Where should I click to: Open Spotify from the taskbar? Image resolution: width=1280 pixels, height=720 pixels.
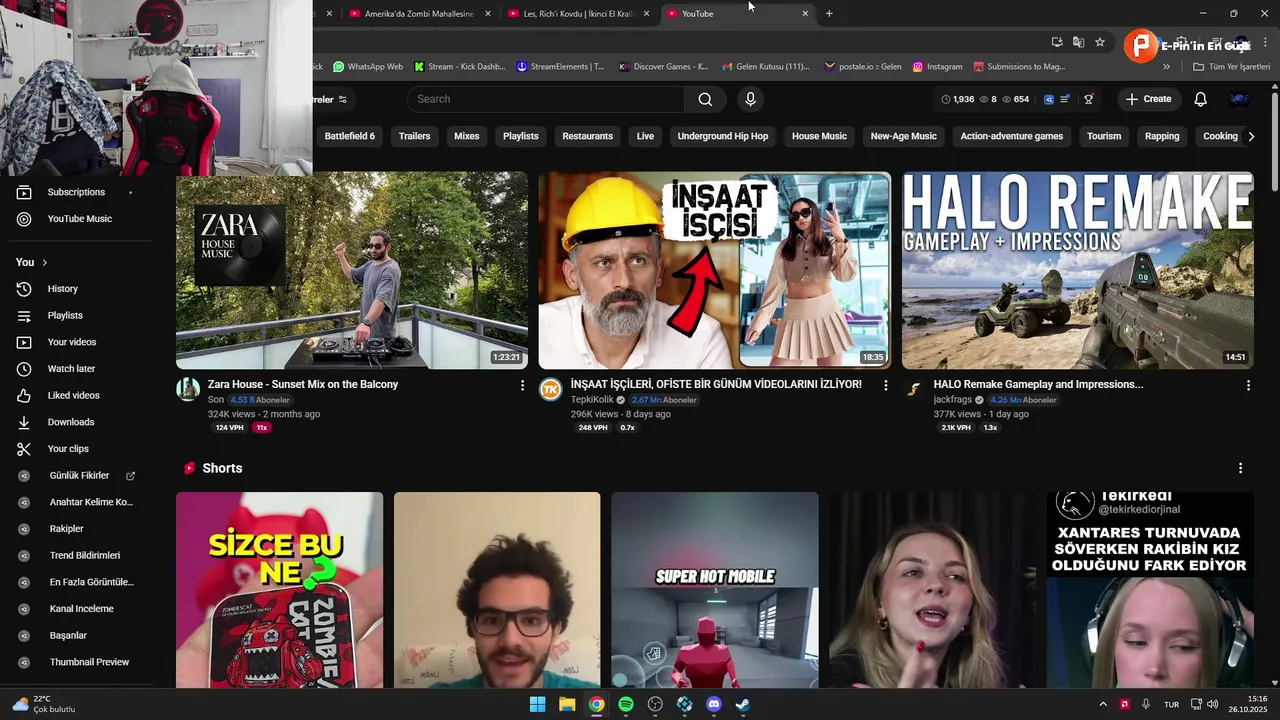(x=626, y=704)
